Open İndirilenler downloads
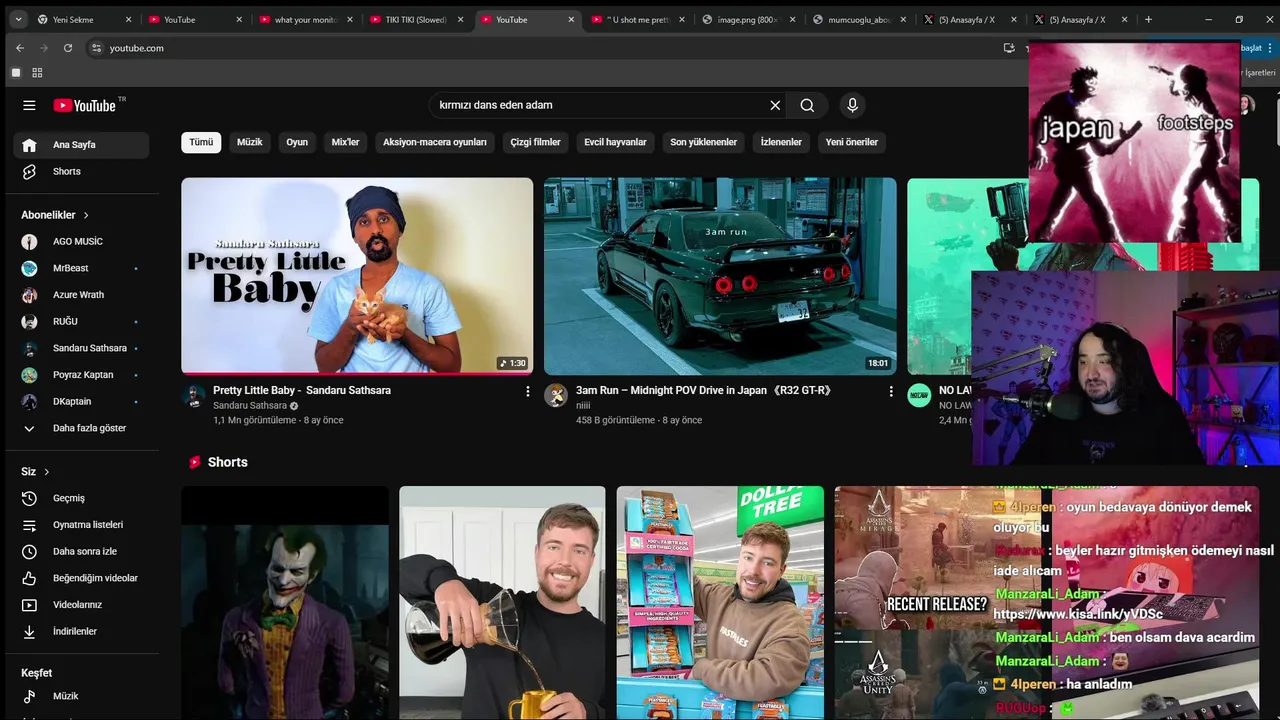The image size is (1280, 720). (x=81, y=631)
